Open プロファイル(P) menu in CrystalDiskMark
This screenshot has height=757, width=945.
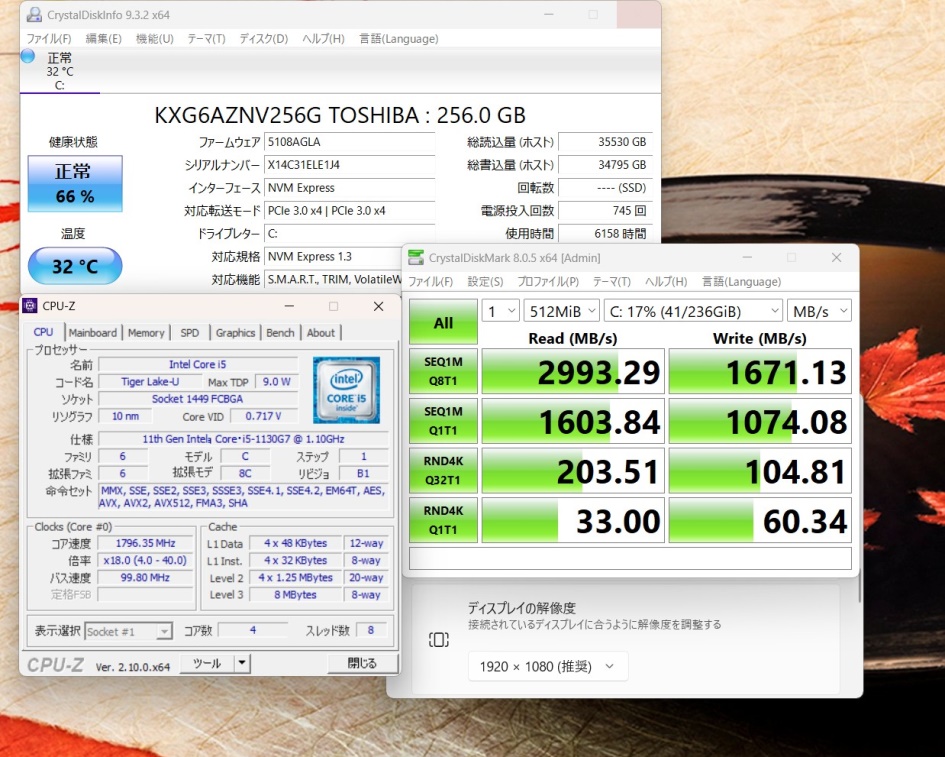pos(548,281)
